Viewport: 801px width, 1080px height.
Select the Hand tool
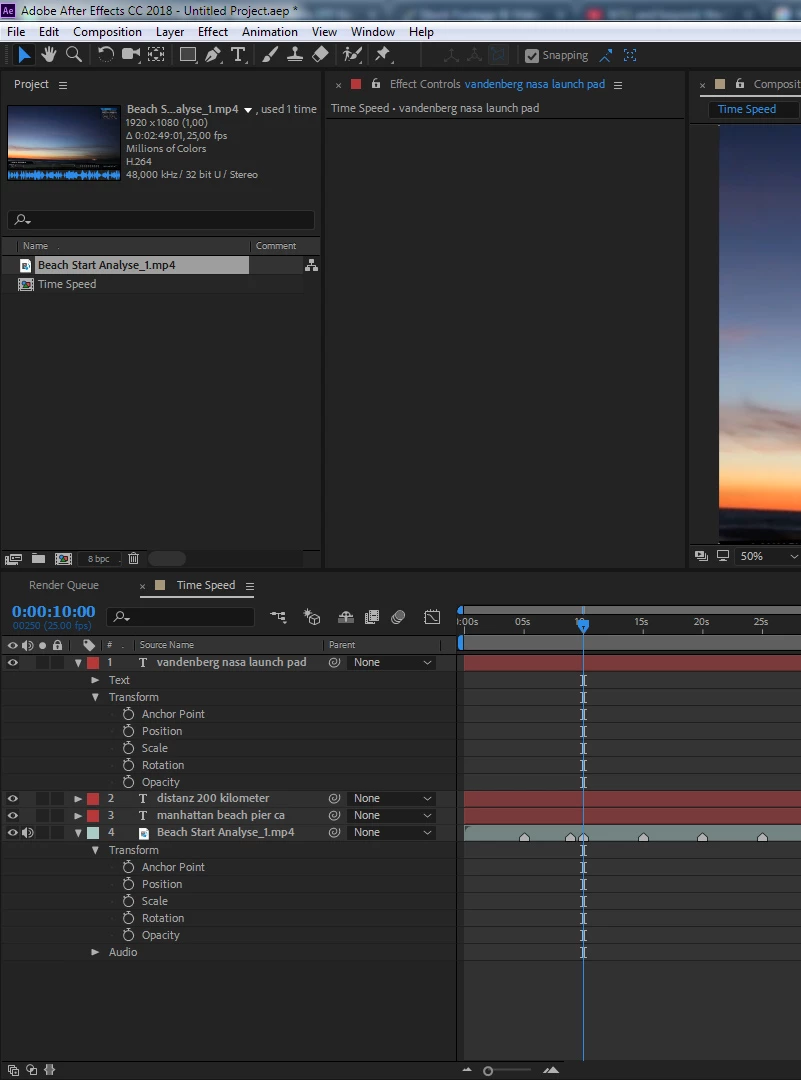point(48,55)
